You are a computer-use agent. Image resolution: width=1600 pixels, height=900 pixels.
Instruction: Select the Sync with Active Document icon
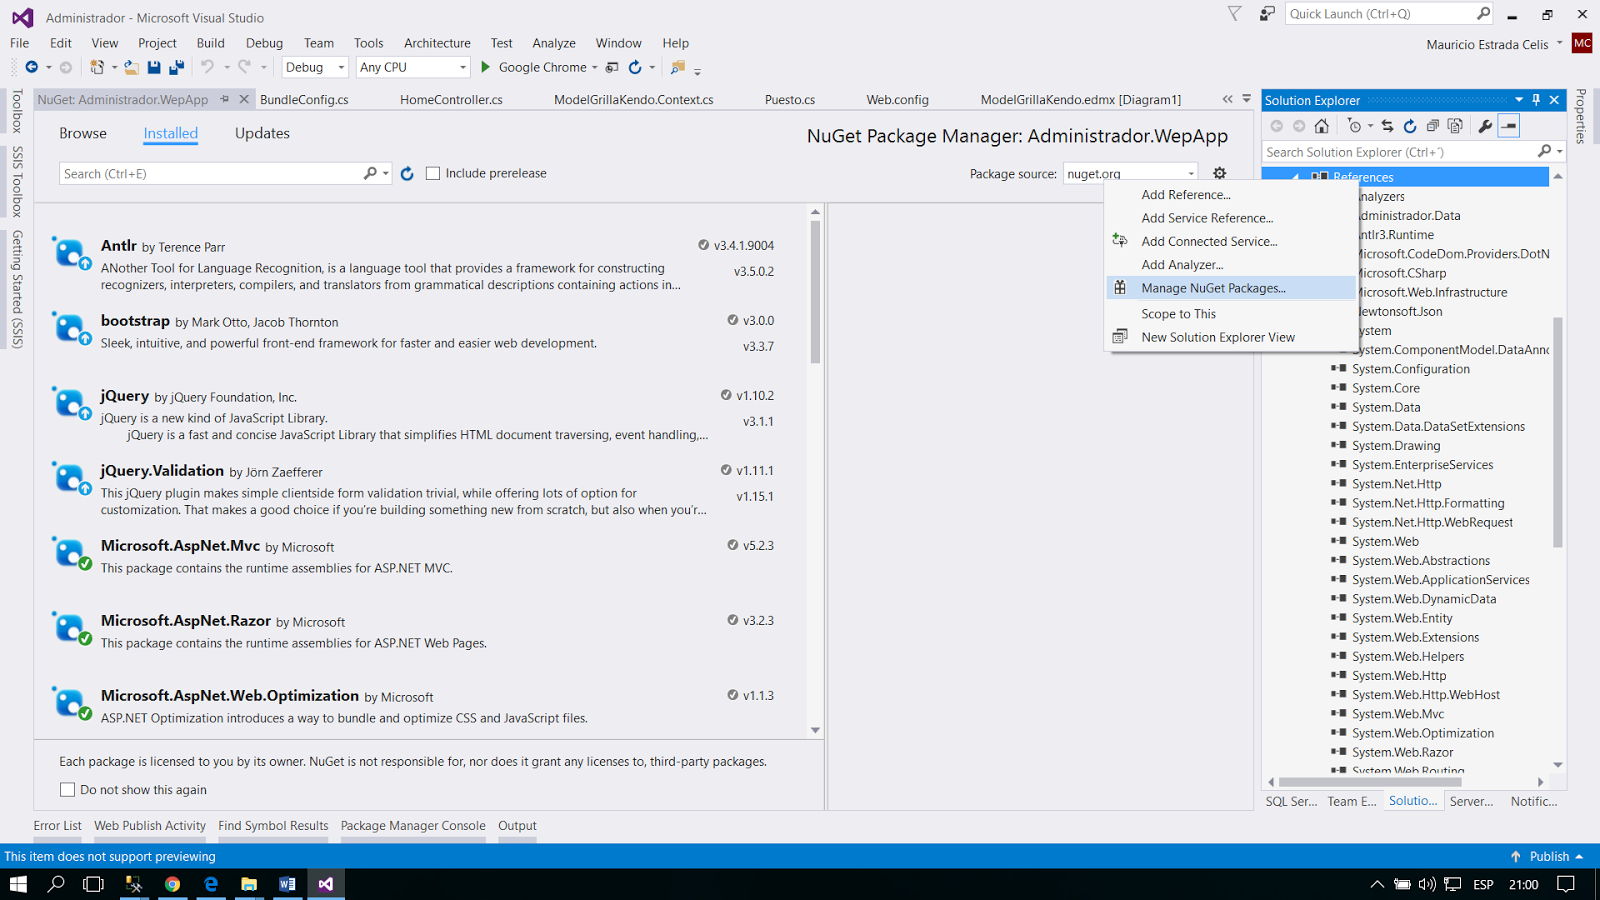coord(1388,126)
